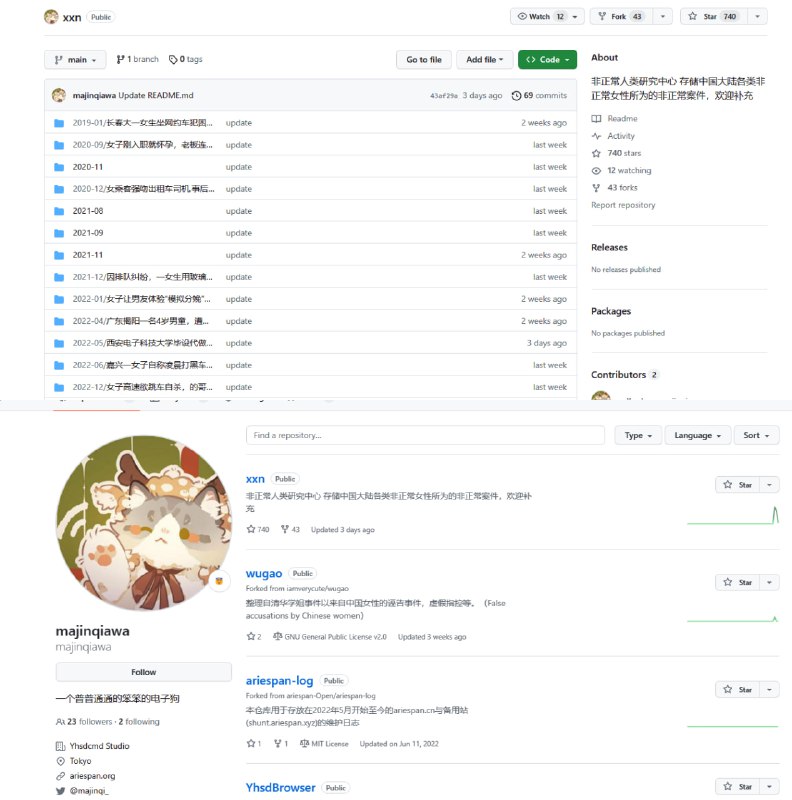Open the Sort dropdown
Screen dimensions: 792x800
[756, 435]
